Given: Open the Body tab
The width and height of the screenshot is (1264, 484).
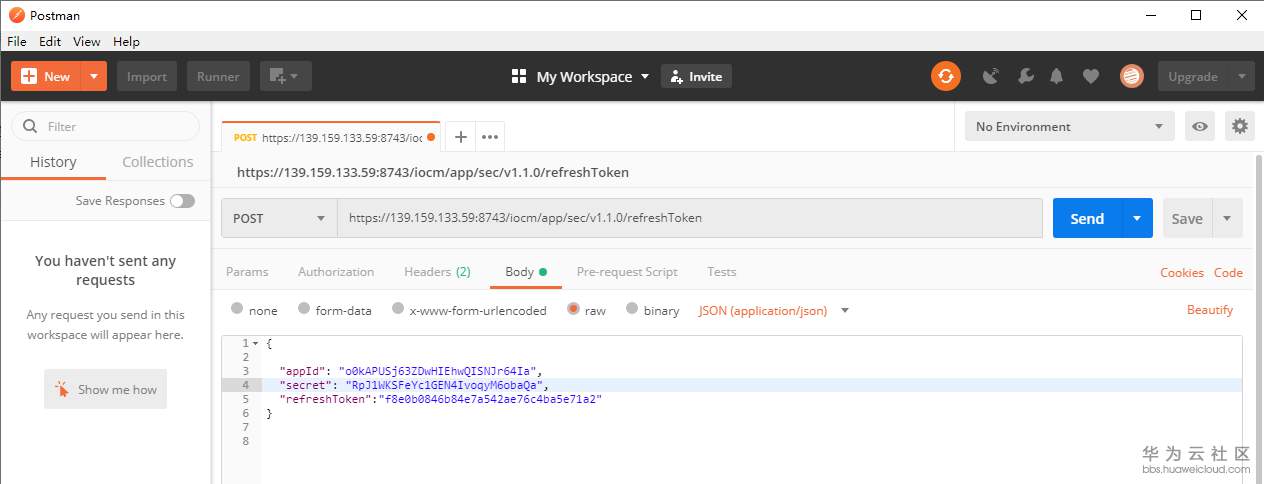Looking at the screenshot, I should (526, 272).
